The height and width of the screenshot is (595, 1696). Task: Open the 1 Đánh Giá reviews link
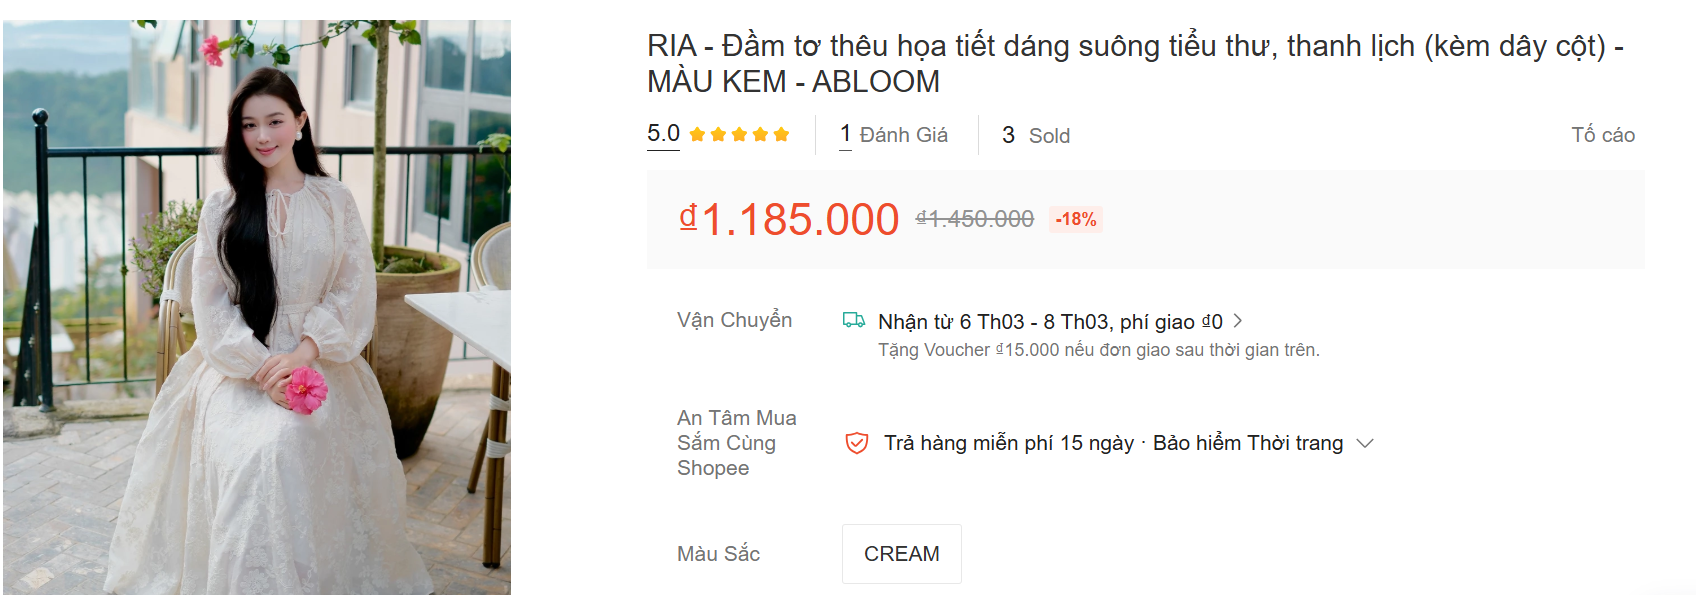894,135
